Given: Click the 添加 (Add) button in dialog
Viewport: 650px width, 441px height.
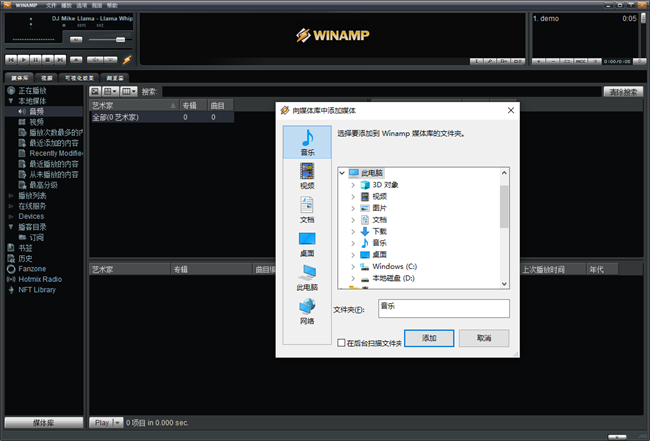Looking at the screenshot, I should tap(429, 338).
